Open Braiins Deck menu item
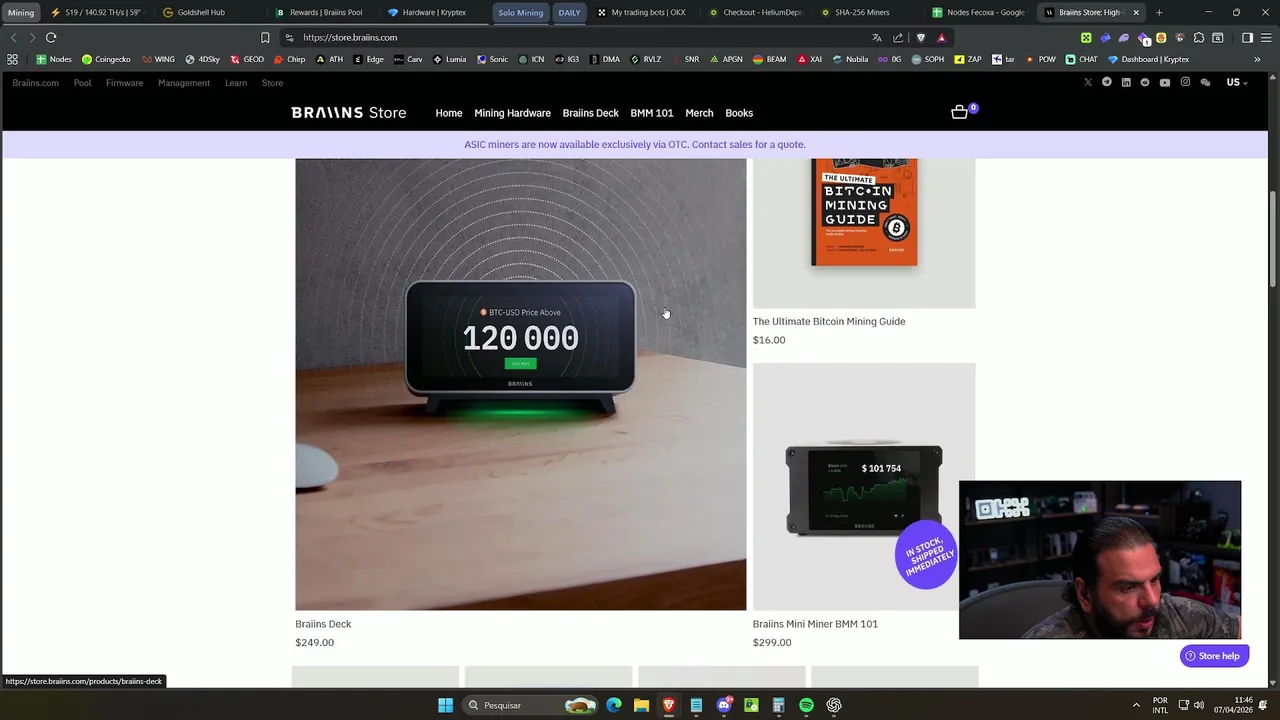Image resolution: width=1280 pixels, height=720 pixels. 591,113
